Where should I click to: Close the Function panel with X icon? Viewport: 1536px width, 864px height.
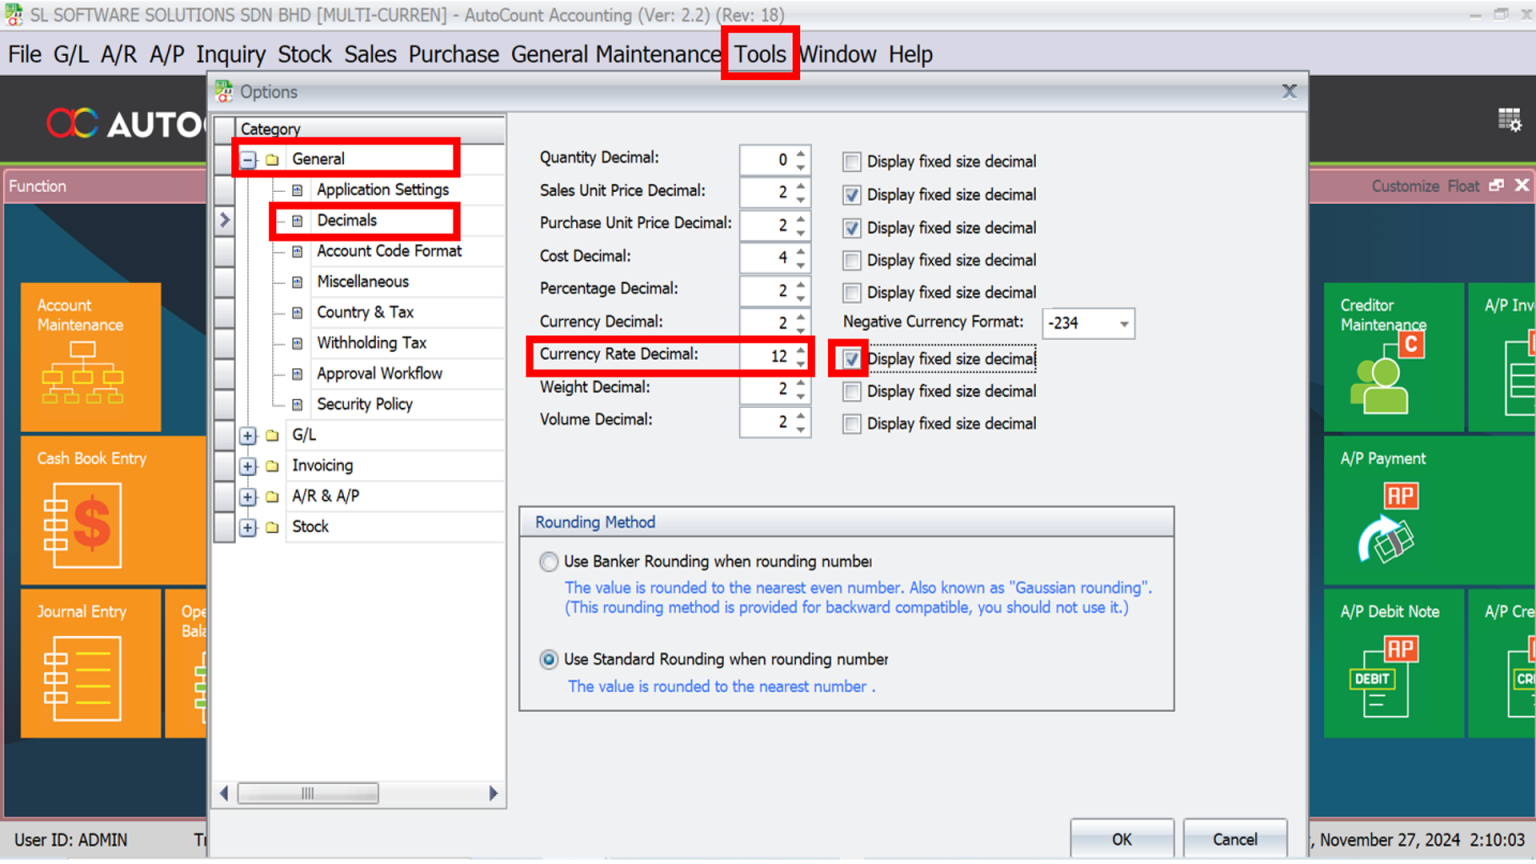pyautogui.click(x=1522, y=186)
